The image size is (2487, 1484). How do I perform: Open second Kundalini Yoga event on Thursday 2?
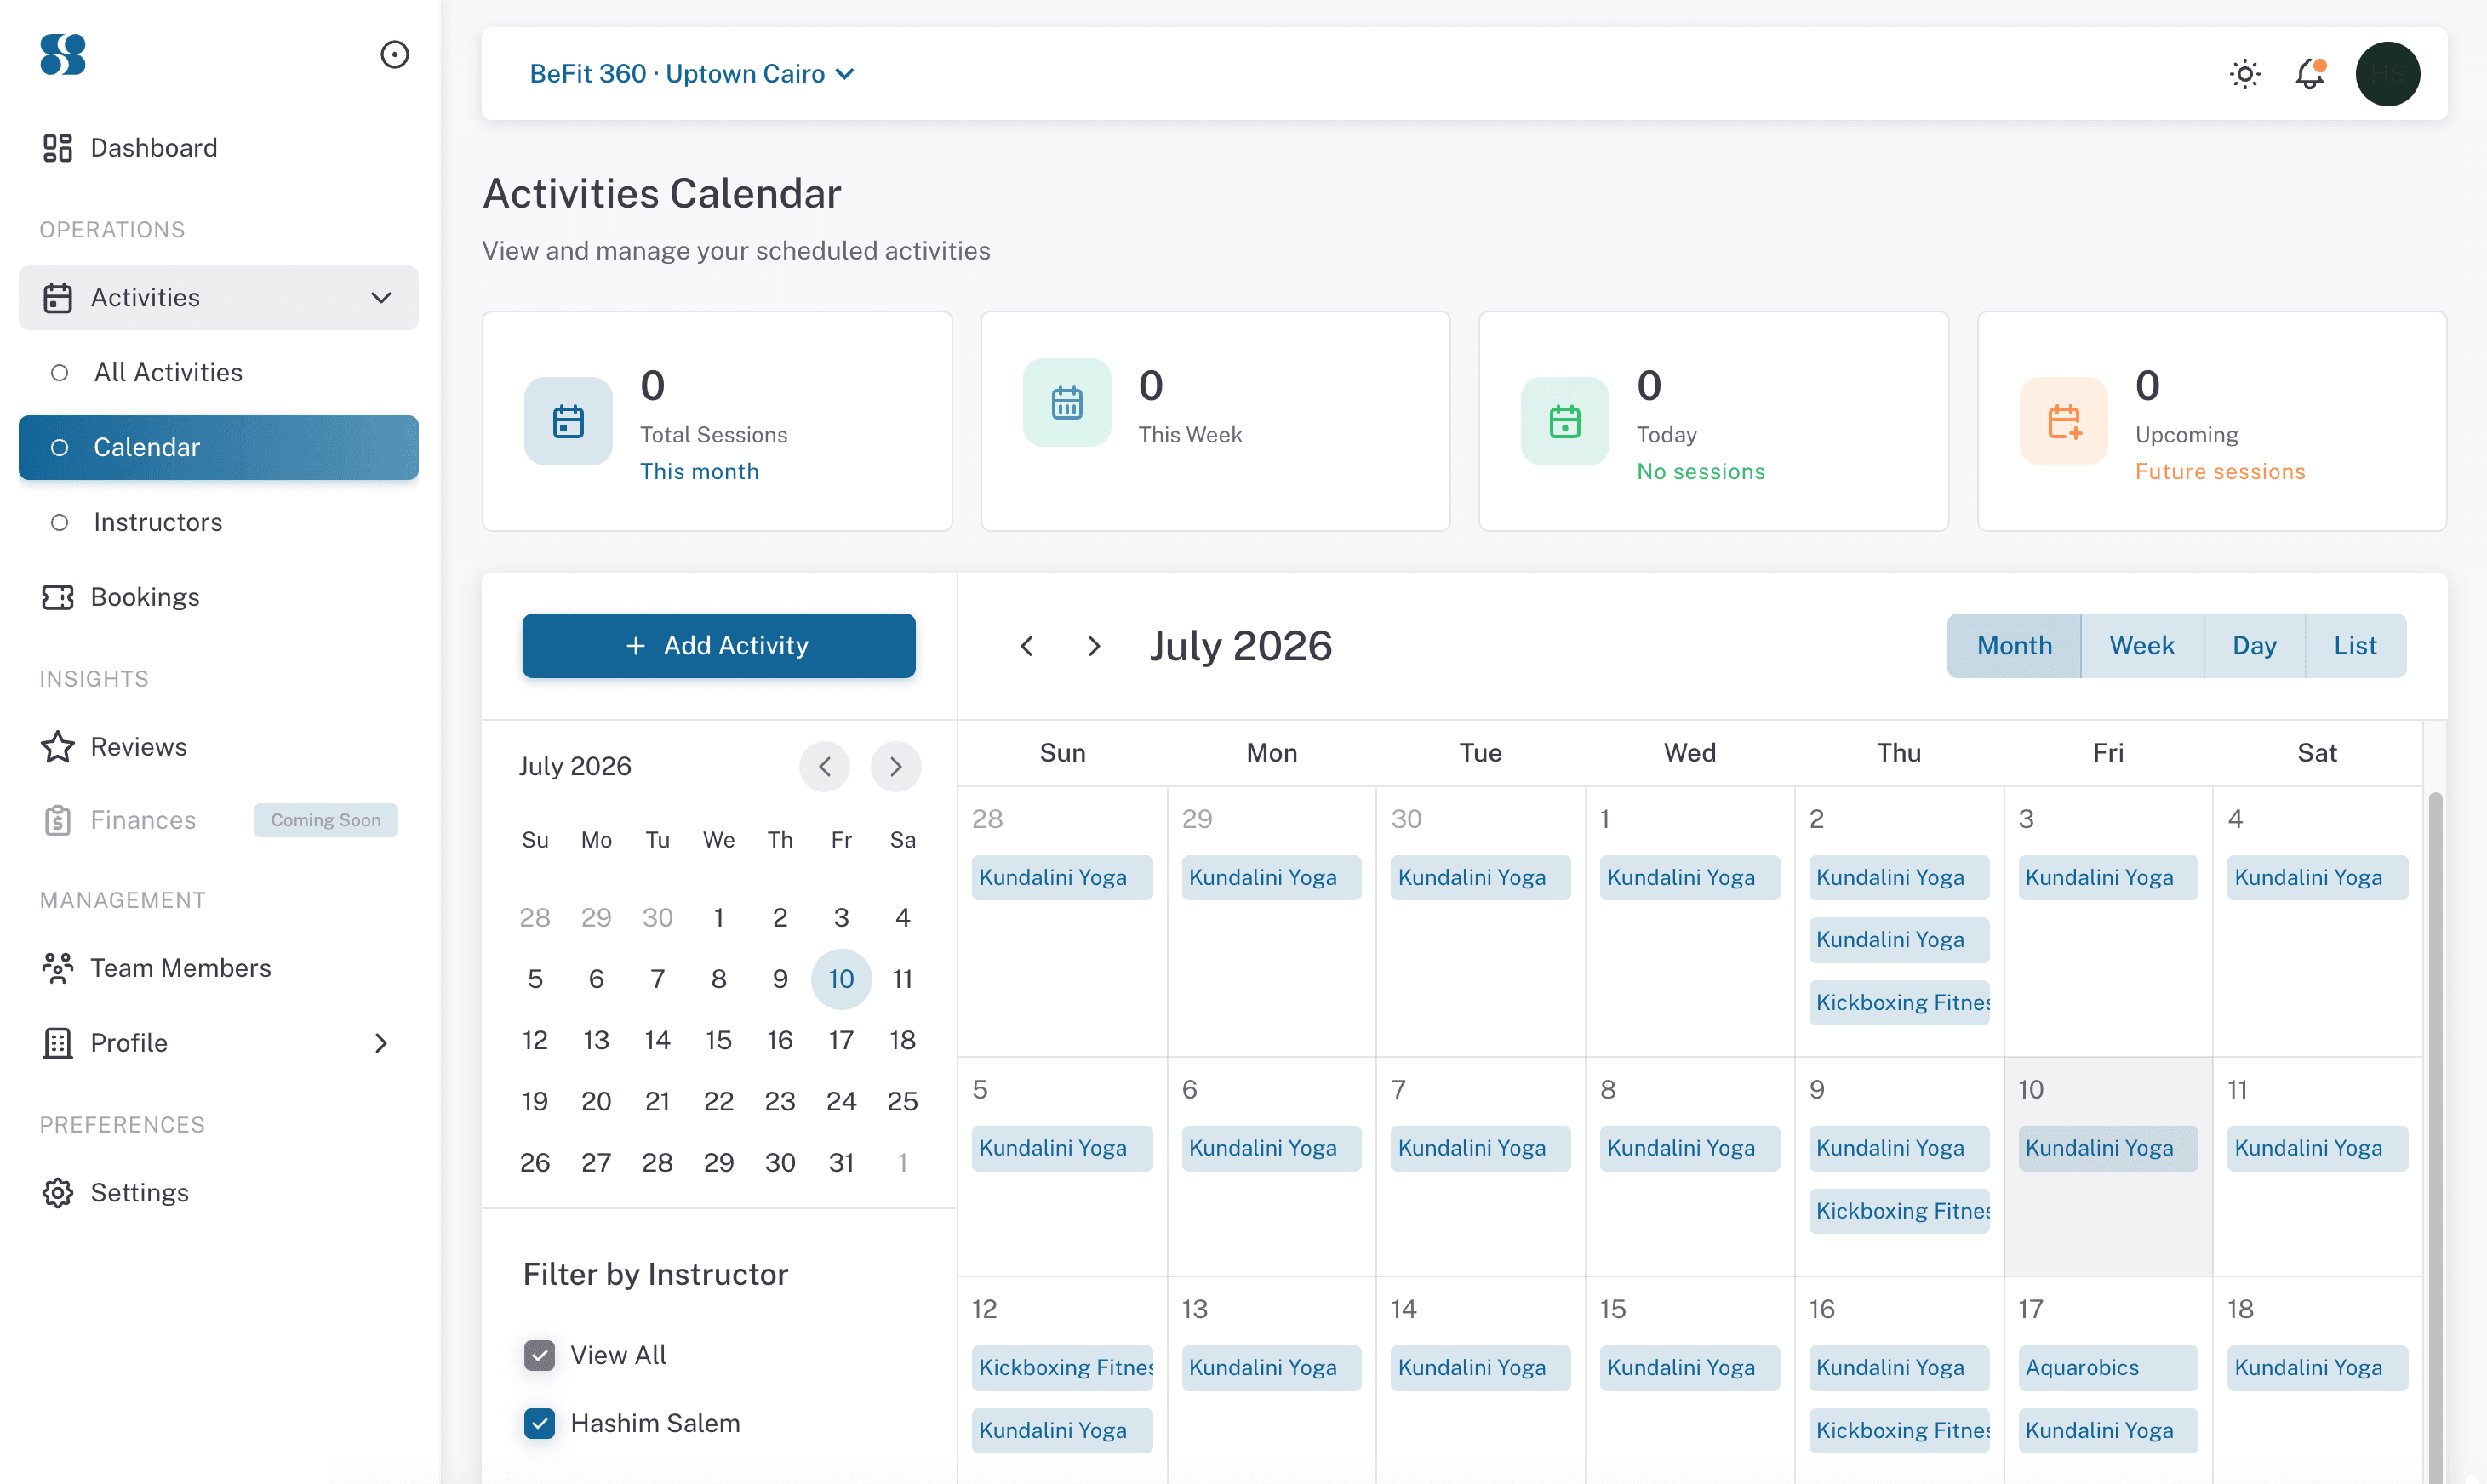click(x=1899, y=940)
